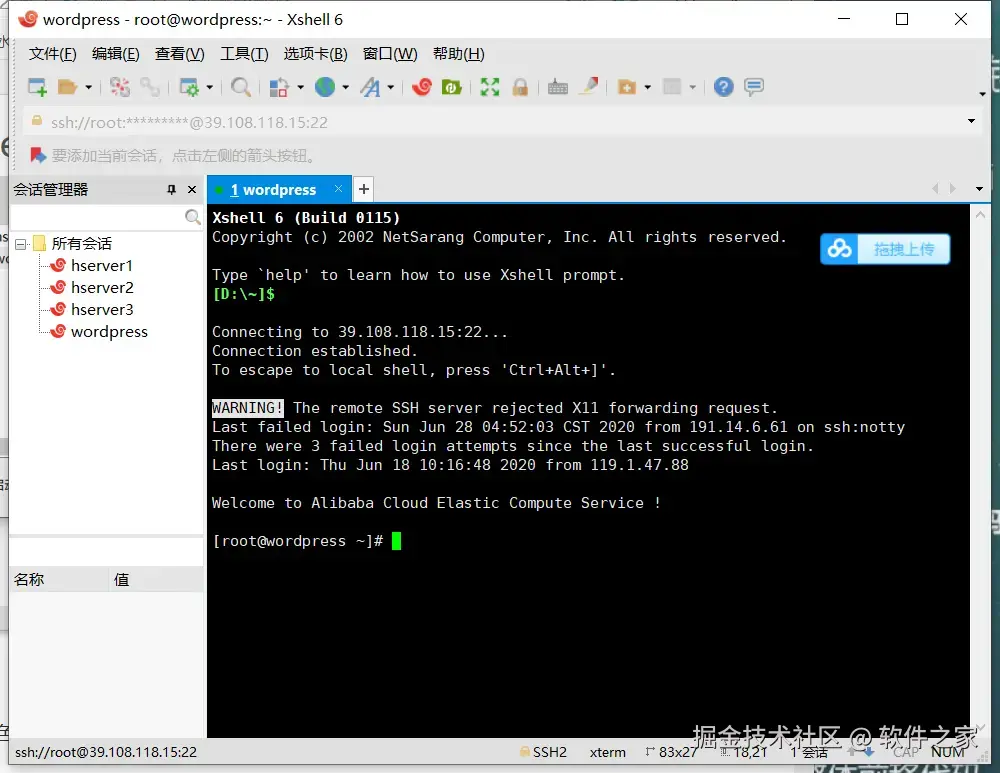1000x773 pixels.
Task: Click the session manager search field
Action: tap(98, 217)
